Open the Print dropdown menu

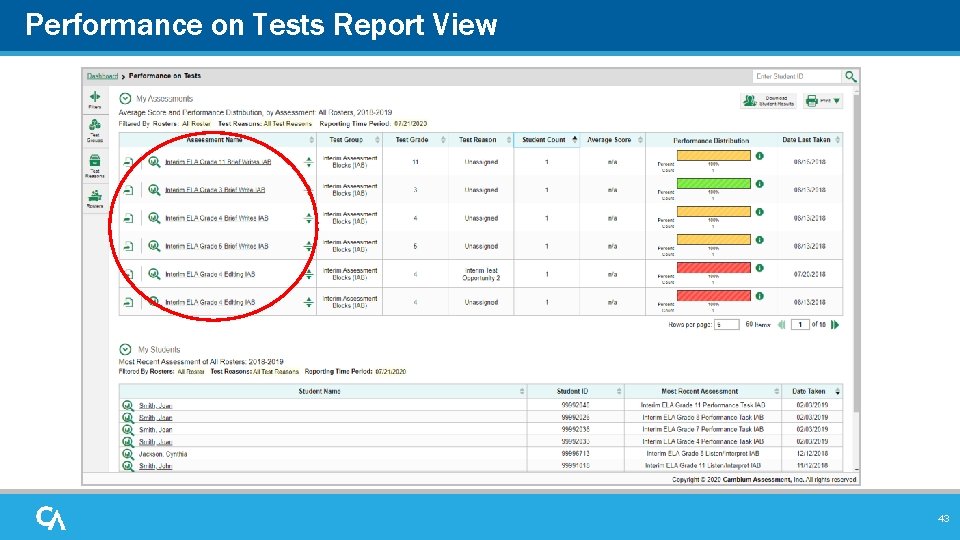click(823, 100)
